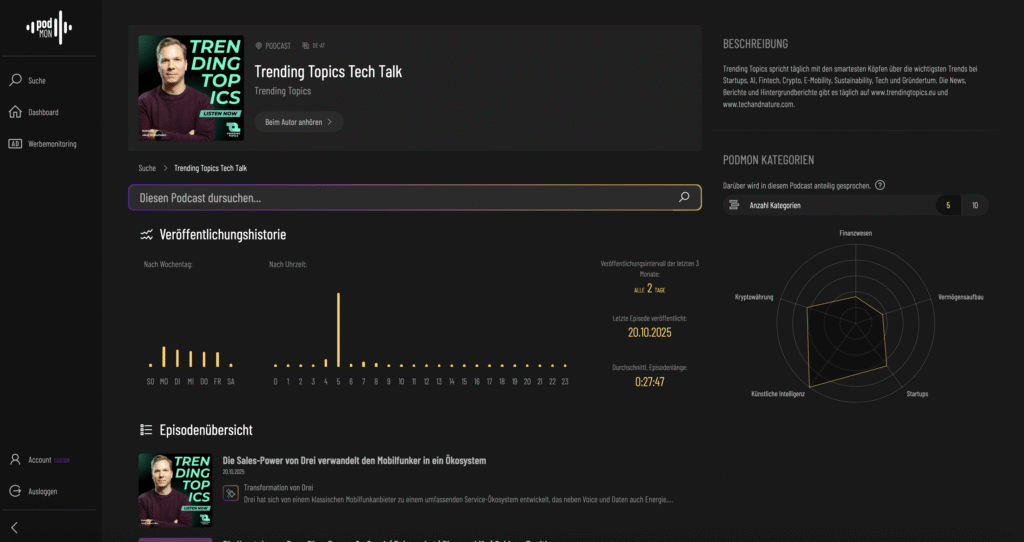The width and height of the screenshot is (1024, 542).
Task: Click the Suche breadcrumb link
Action: click(x=147, y=168)
